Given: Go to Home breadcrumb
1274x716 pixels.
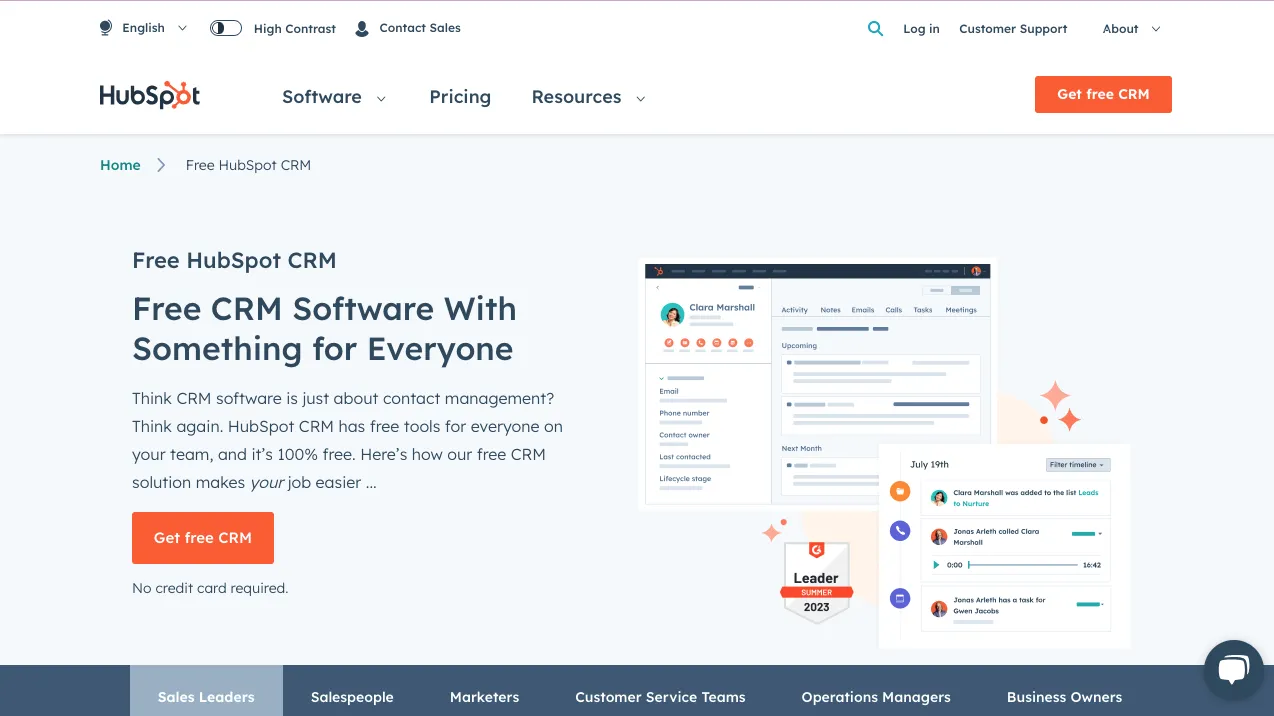Looking at the screenshot, I should (120, 165).
